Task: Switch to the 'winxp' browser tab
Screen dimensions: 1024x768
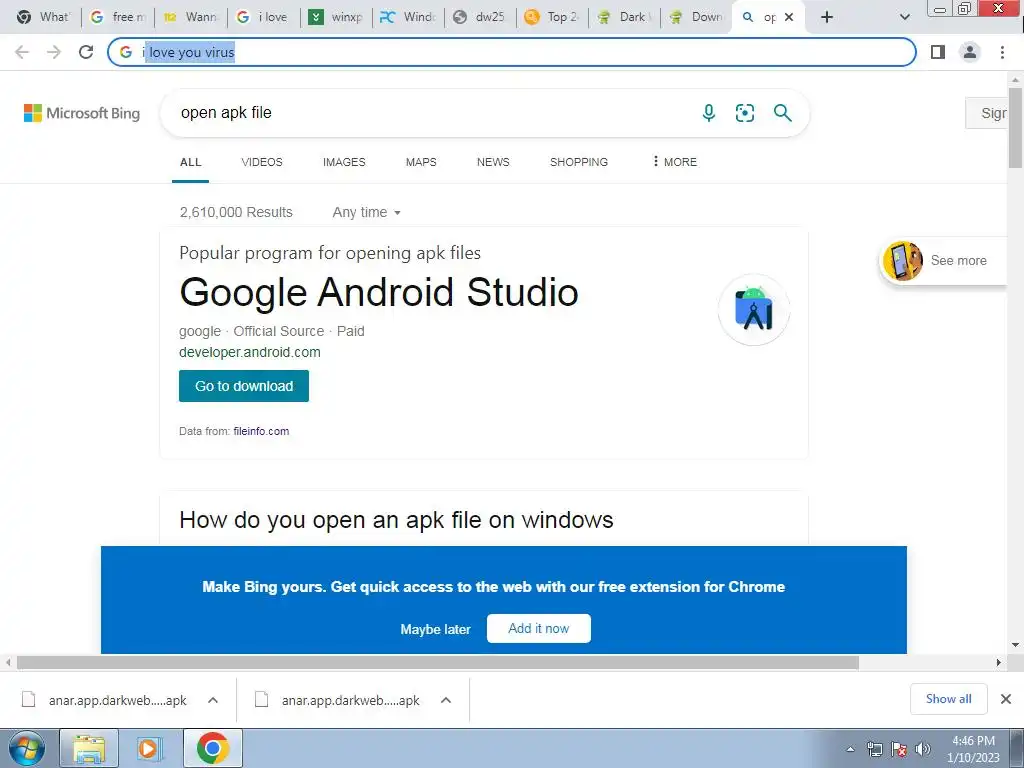Action: click(x=336, y=17)
